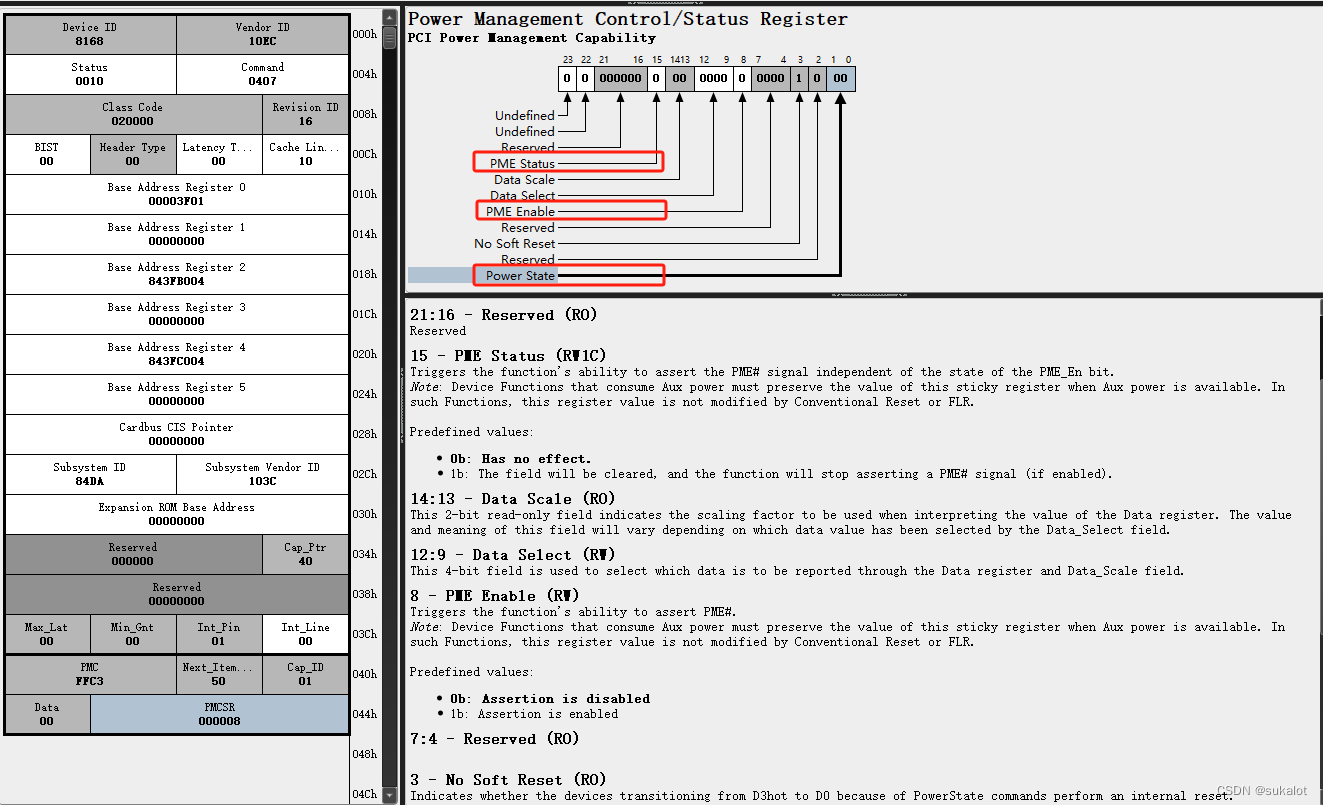Click the Data Select field label

tap(522, 196)
